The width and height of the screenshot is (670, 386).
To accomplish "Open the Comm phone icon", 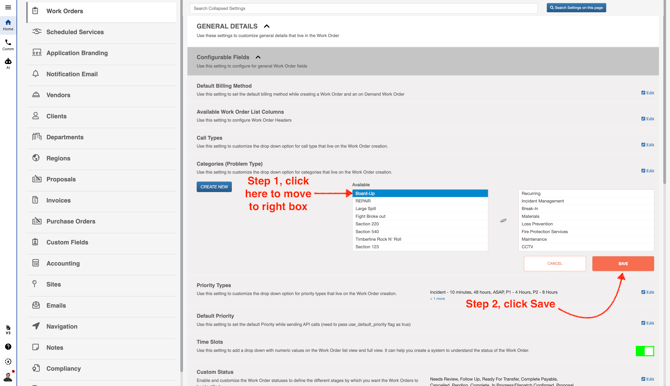I will point(8,44).
